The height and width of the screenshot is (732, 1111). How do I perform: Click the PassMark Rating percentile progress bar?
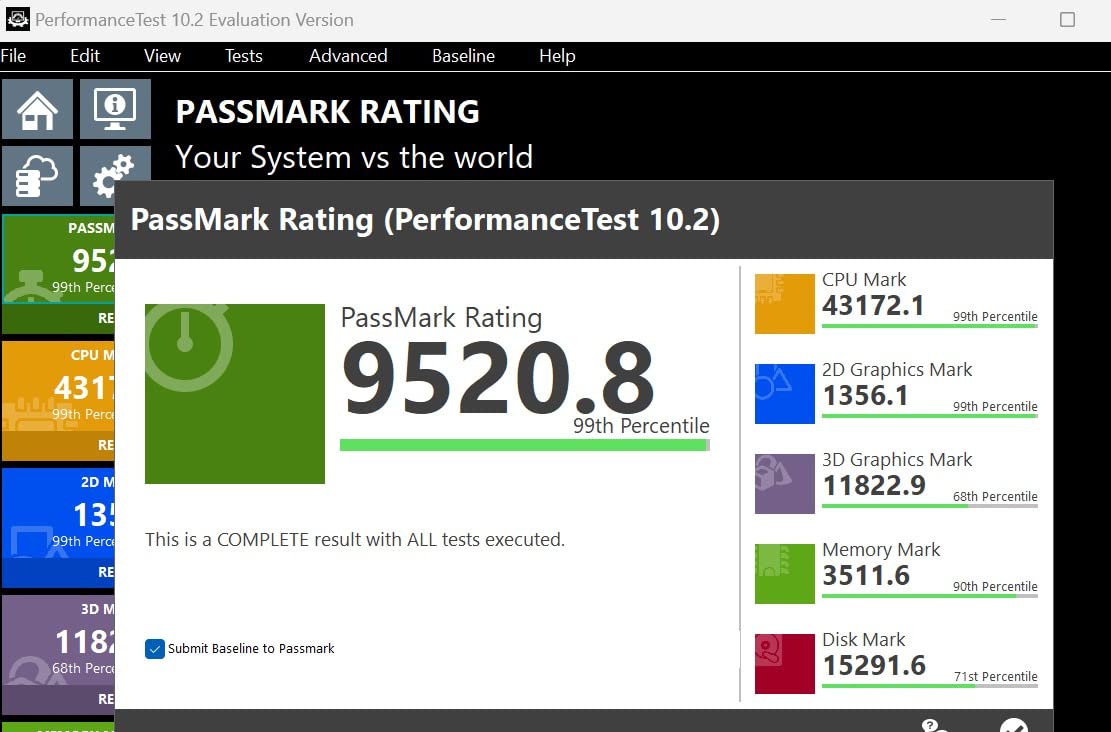(x=524, y=445)
